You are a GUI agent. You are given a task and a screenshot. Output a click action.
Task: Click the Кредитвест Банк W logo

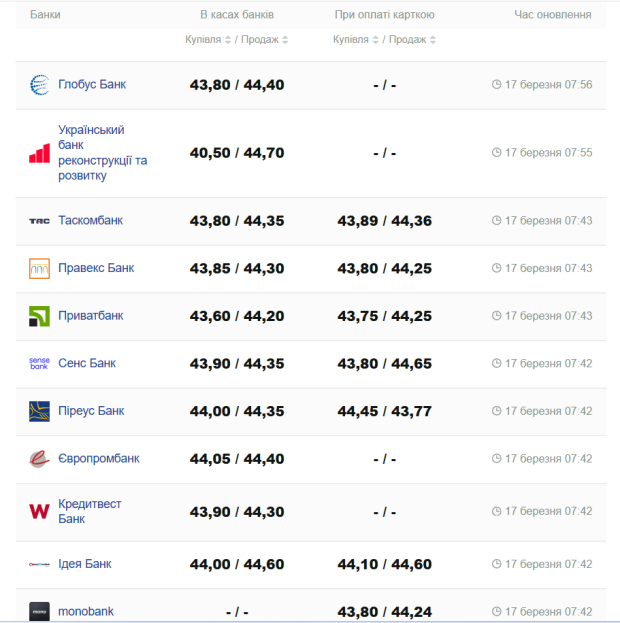[39, 511]
